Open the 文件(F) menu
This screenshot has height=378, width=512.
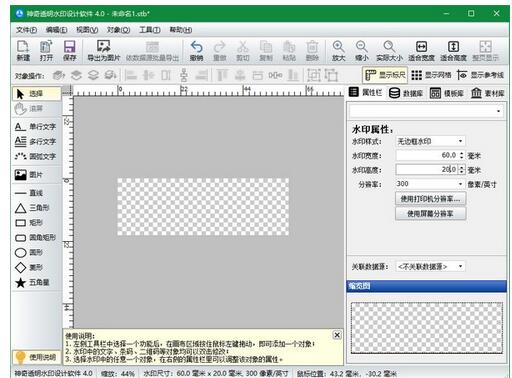(26, 30)
